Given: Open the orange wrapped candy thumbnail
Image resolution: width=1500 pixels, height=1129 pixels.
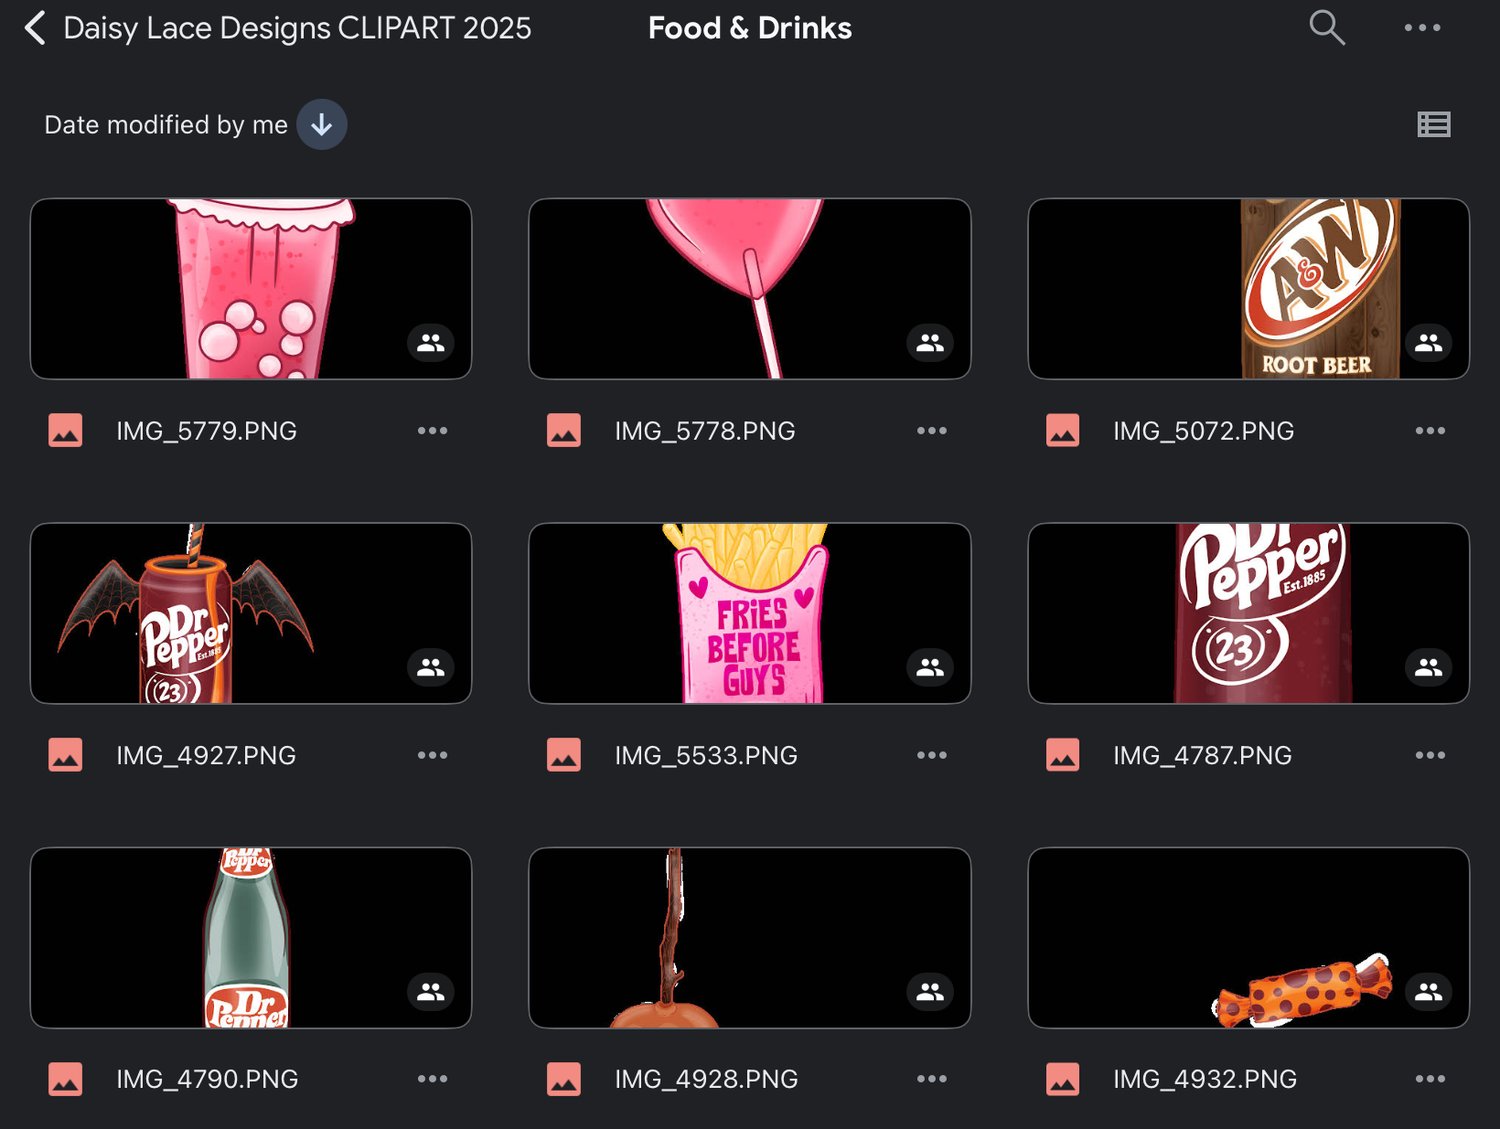Looking at the screenshot, I should click(1249, 938).
